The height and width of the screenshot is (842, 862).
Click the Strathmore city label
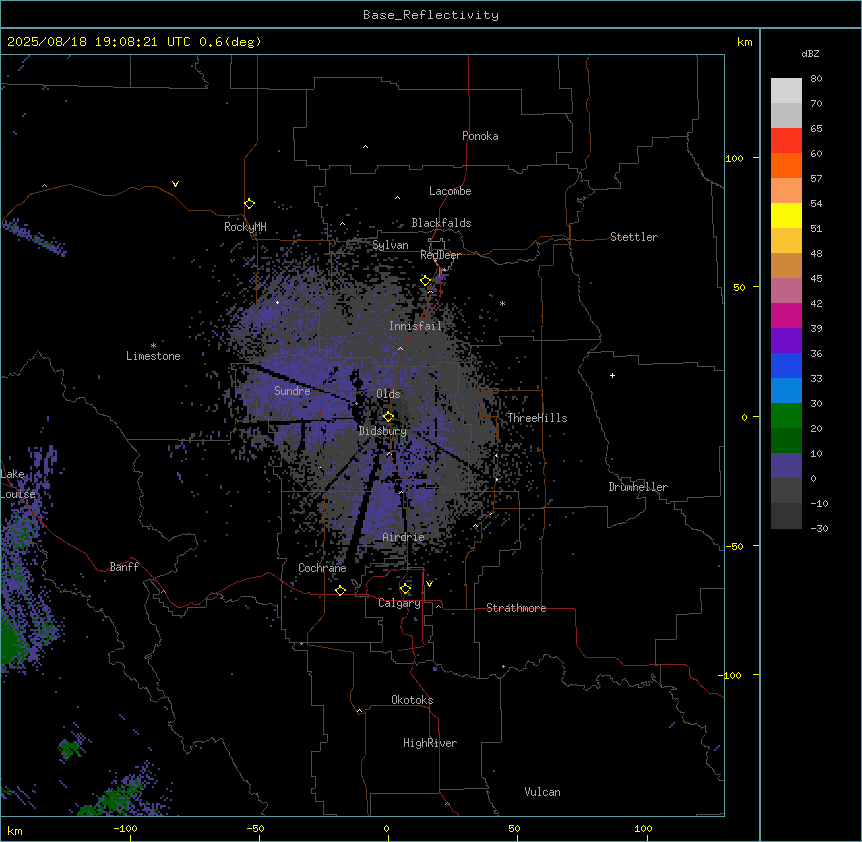pos(516,608)
